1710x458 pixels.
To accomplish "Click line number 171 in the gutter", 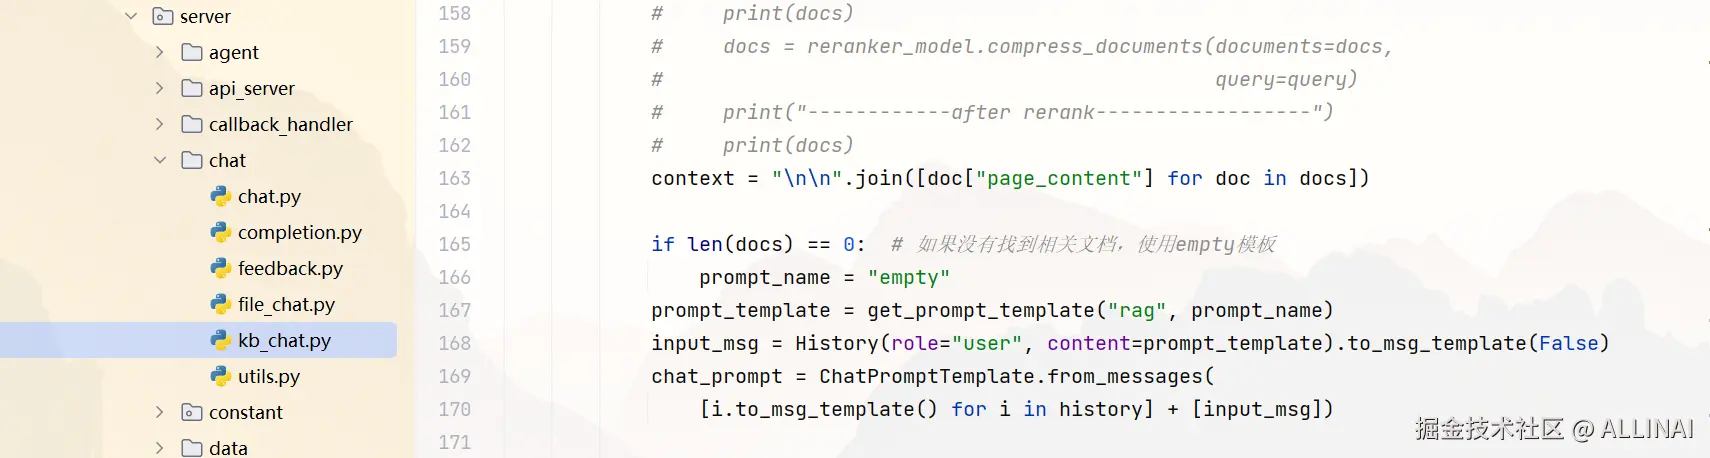I will (x=454, y=442).
